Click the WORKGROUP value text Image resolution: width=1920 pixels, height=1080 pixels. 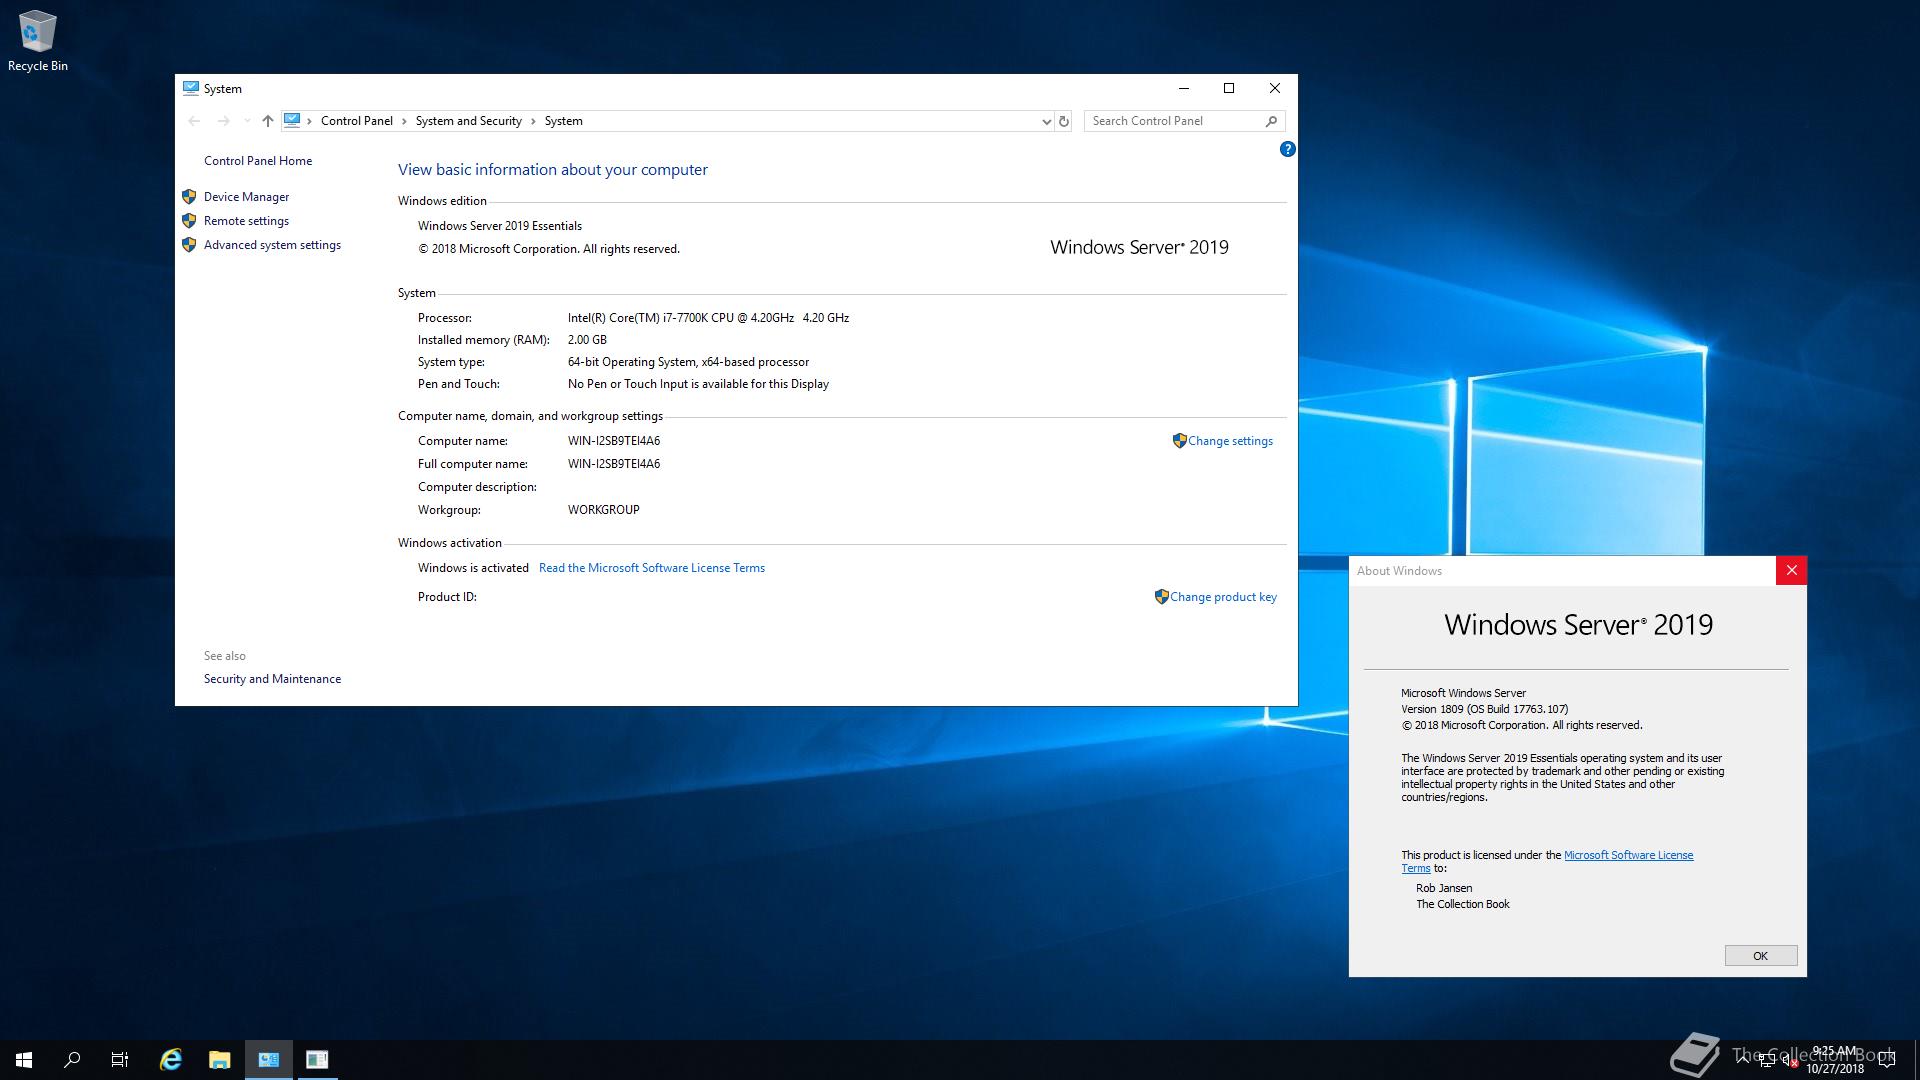603,510
